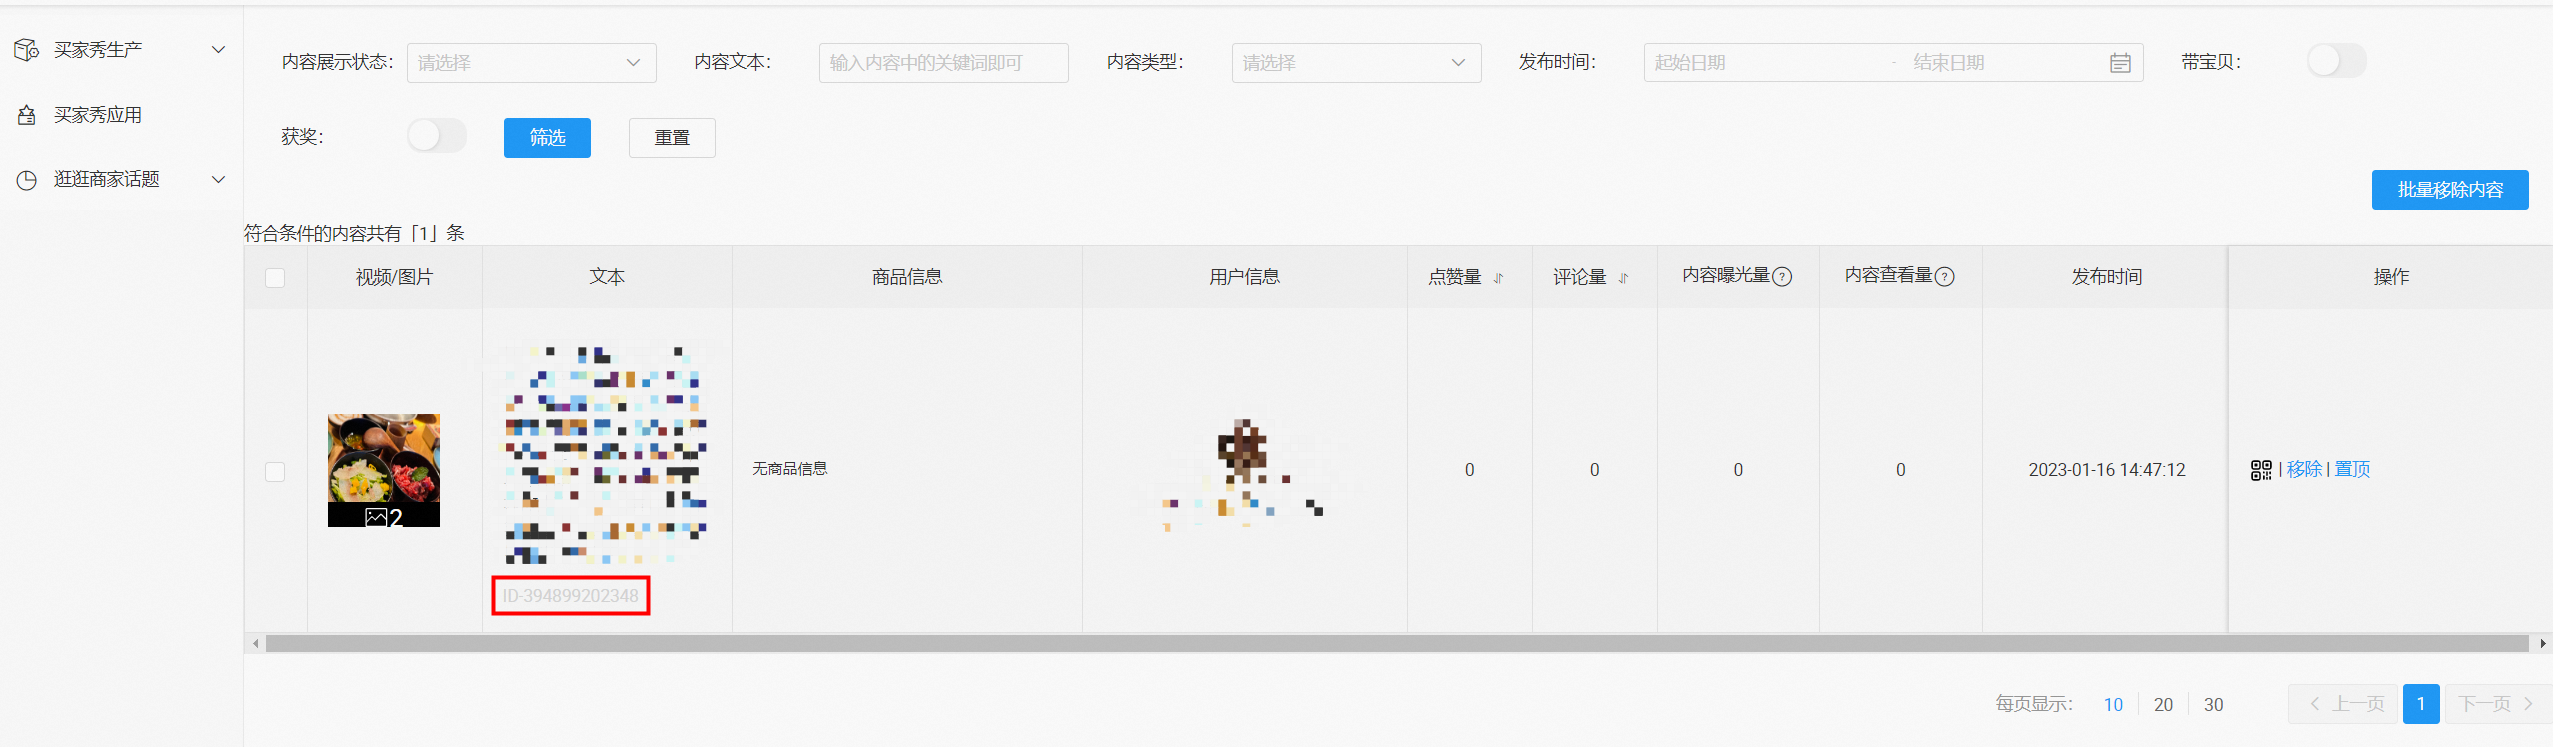Screen dimensions: 2553x747
Task: Expand the 逛逛商家话题 menu chevron
Action: click(218, 180)
